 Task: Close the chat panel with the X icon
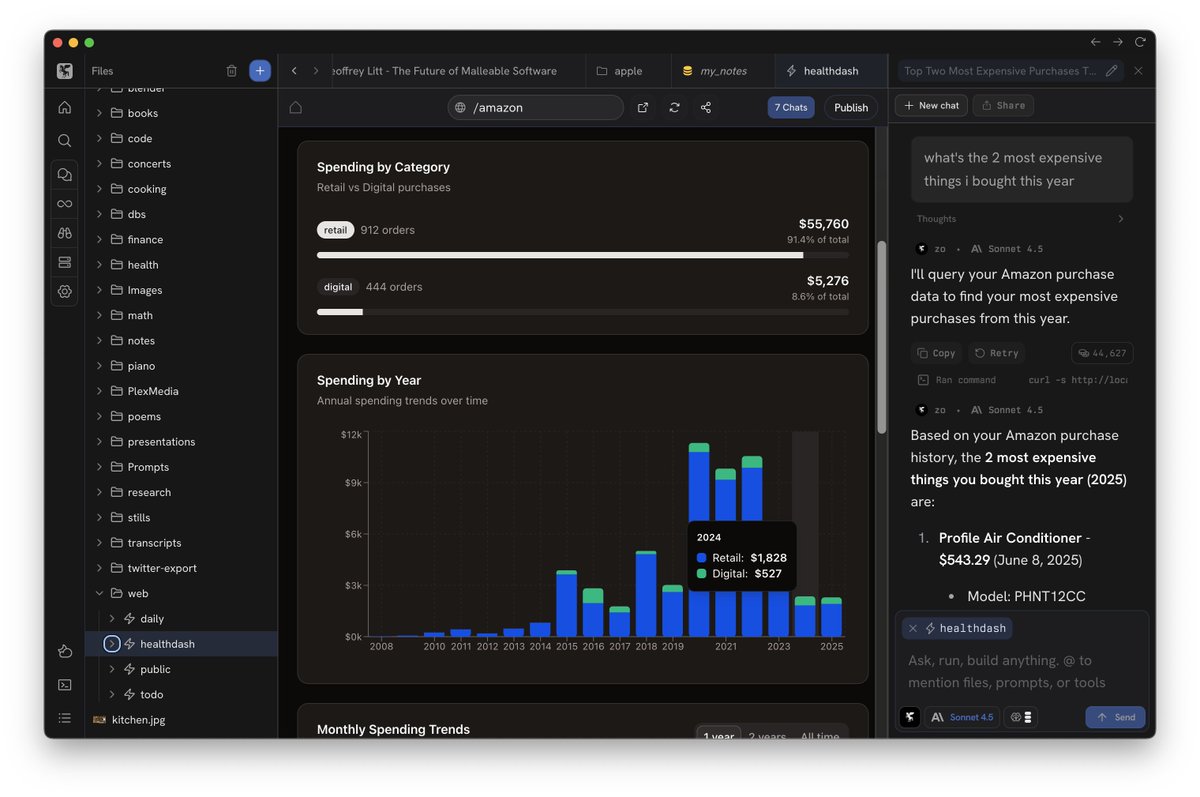1138,71
